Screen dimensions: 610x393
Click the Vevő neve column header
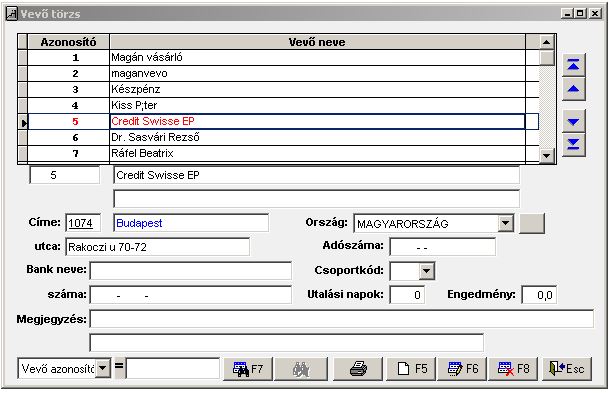tap(317, 42)
